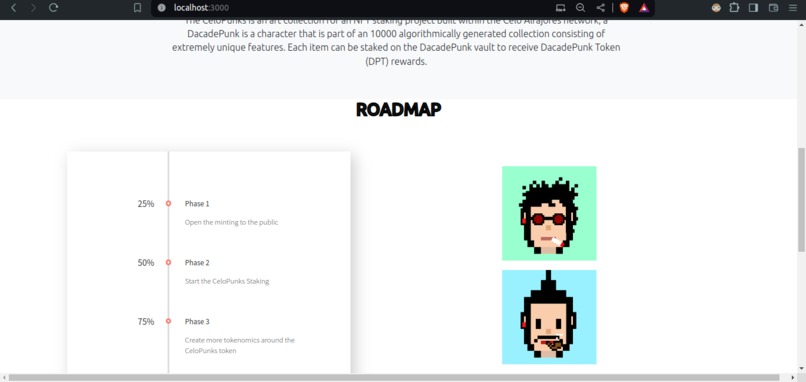
Task: Open Brave Rewards triangle icon
Action: [x=644, y=8]
